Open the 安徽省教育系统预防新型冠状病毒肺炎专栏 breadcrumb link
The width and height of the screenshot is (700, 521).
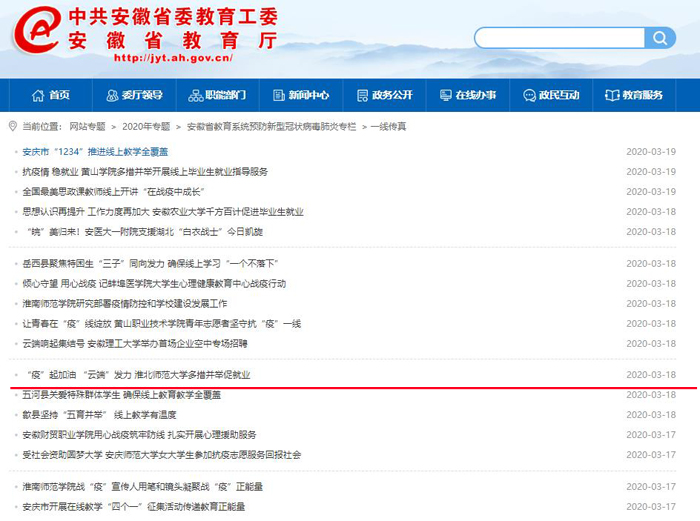(x=270, y=127)
